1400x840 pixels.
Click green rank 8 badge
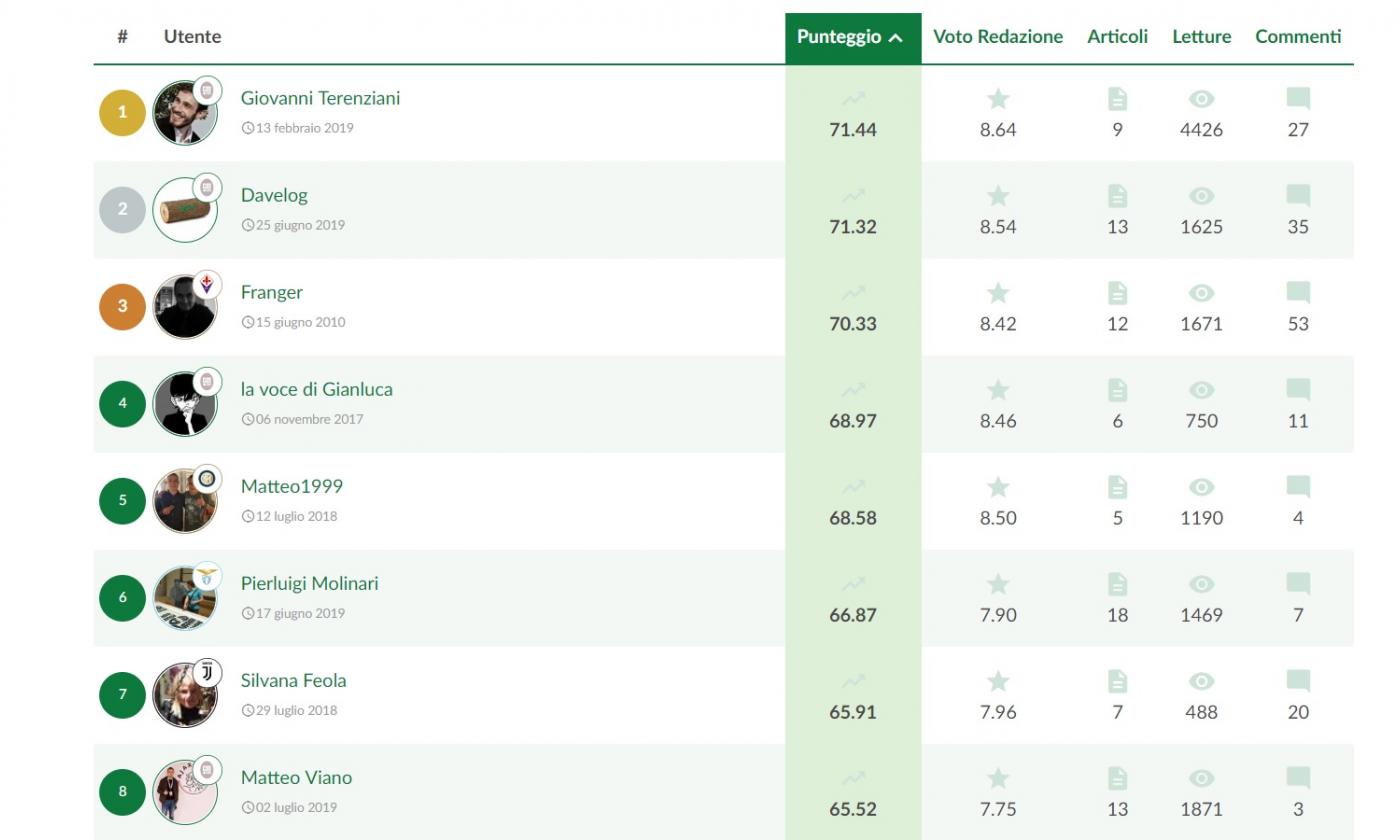pyautogui.click(x=123, y=791)
